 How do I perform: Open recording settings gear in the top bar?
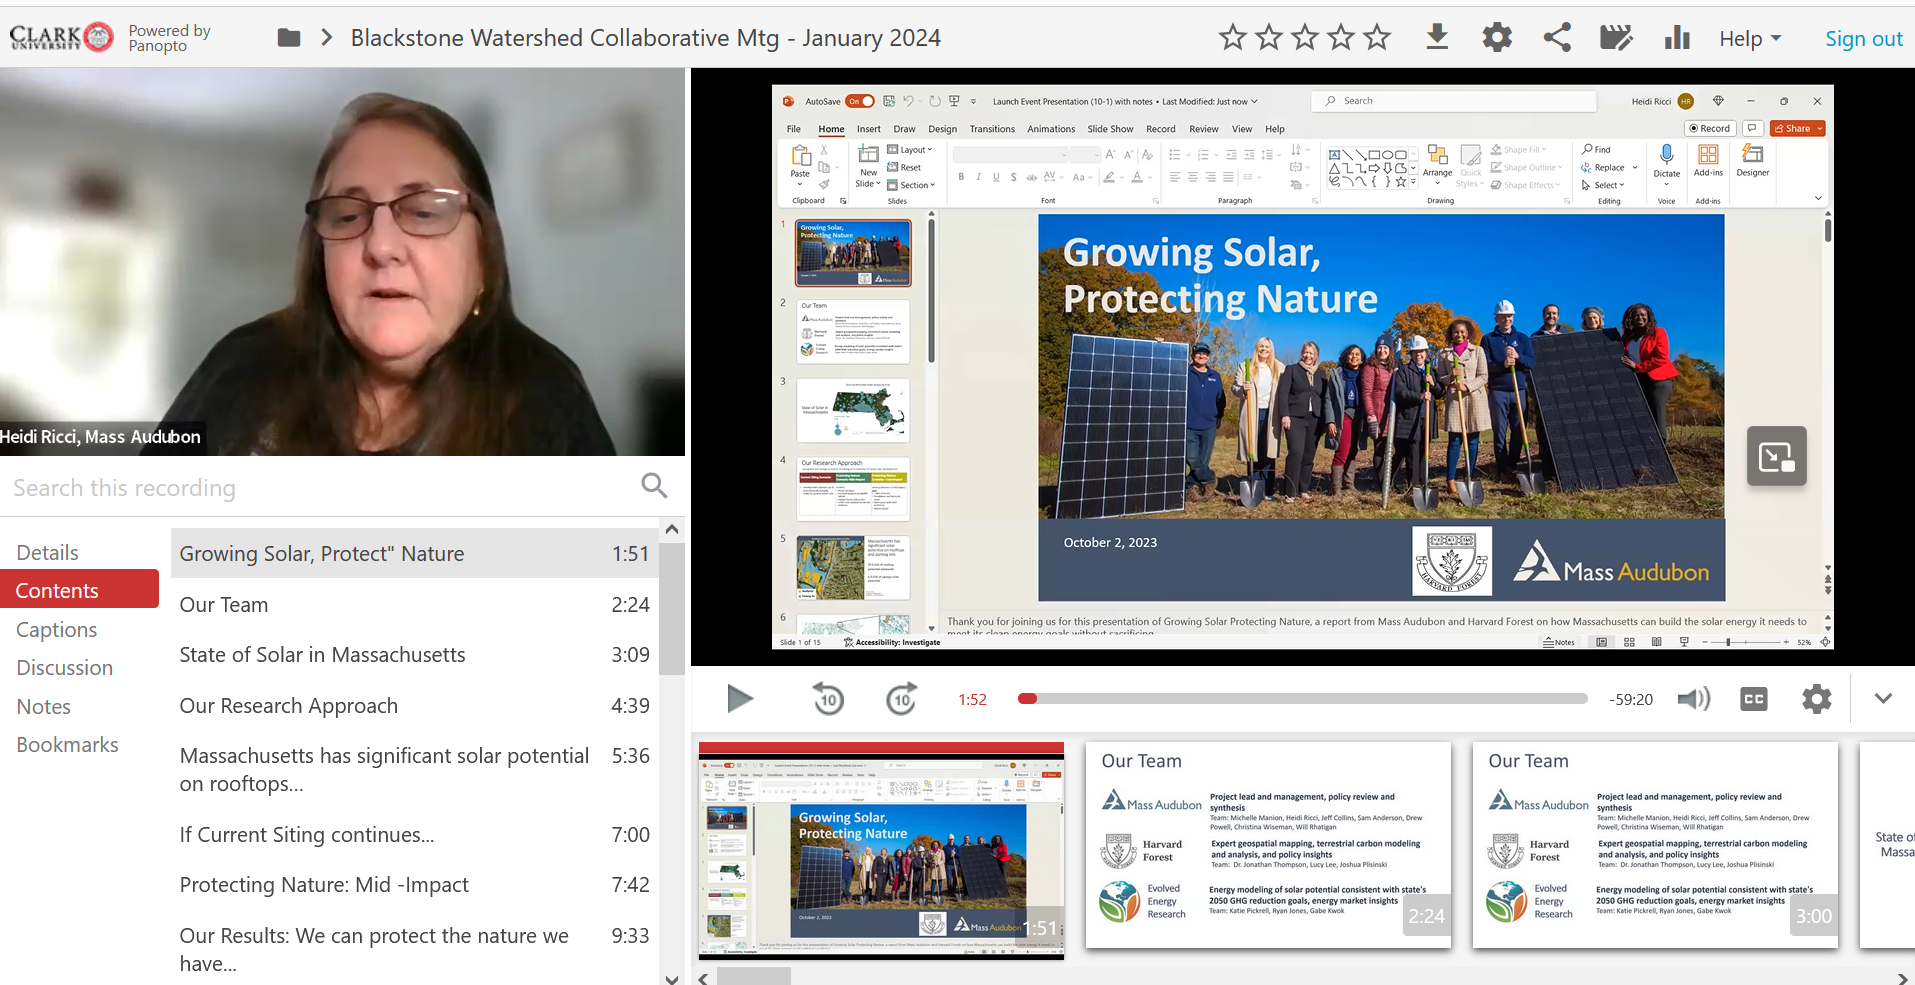[x=1497, y=38]
